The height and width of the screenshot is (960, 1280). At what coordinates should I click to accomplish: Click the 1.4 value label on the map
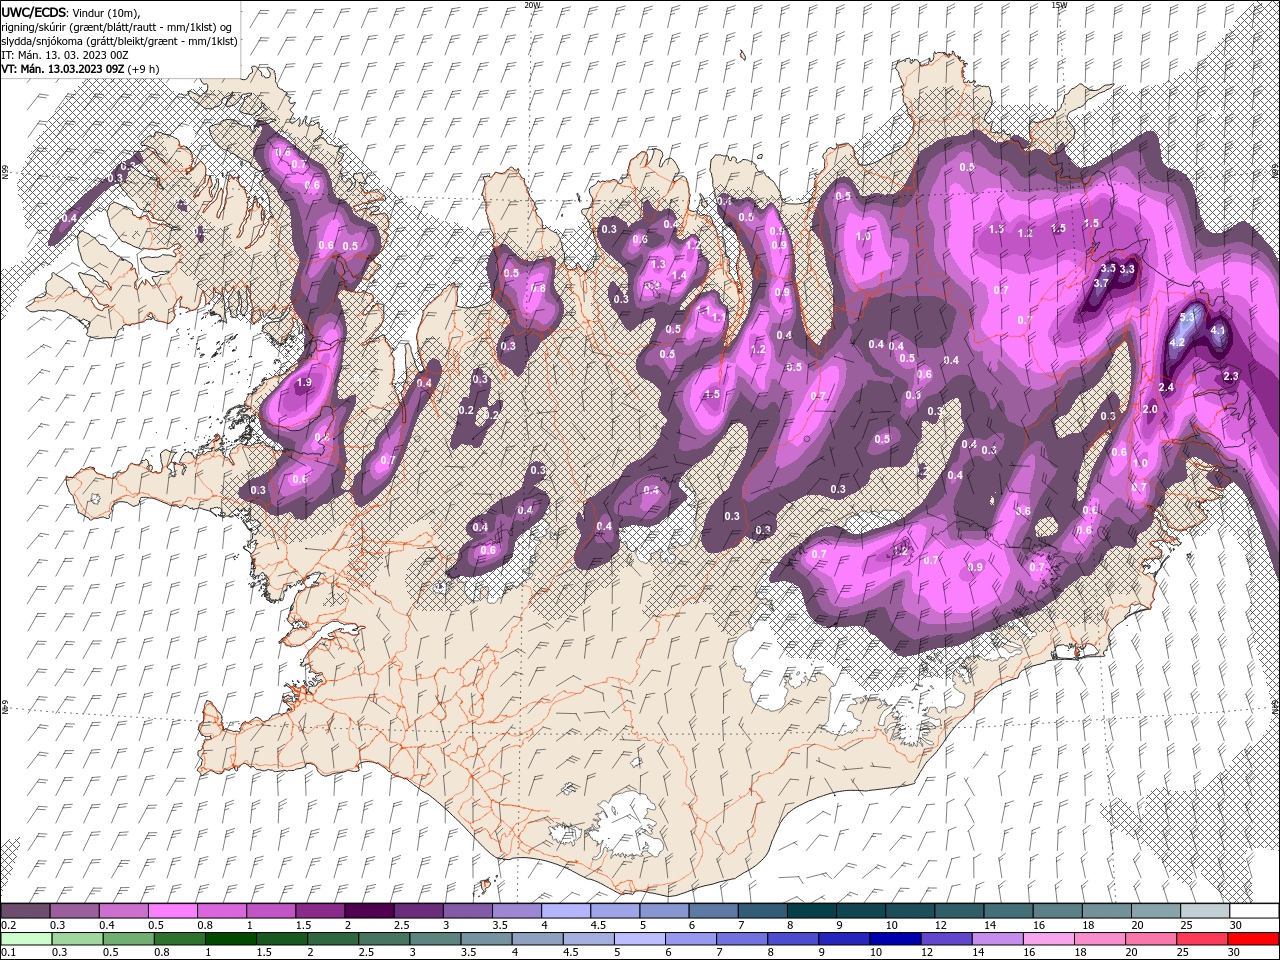pos(679,276)
